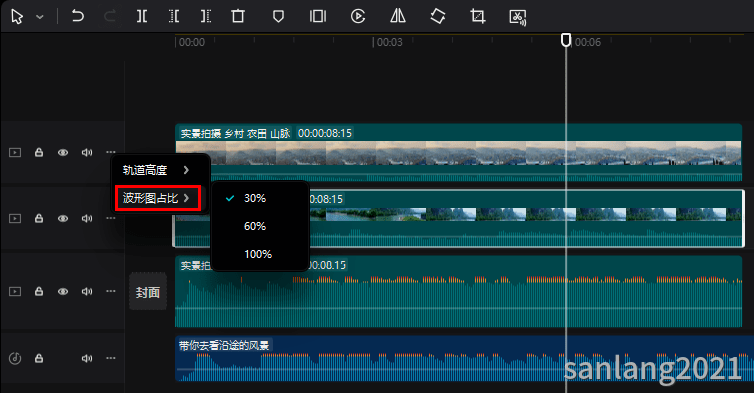
Task: Open more options on third track
Action: tap(111, 291)
